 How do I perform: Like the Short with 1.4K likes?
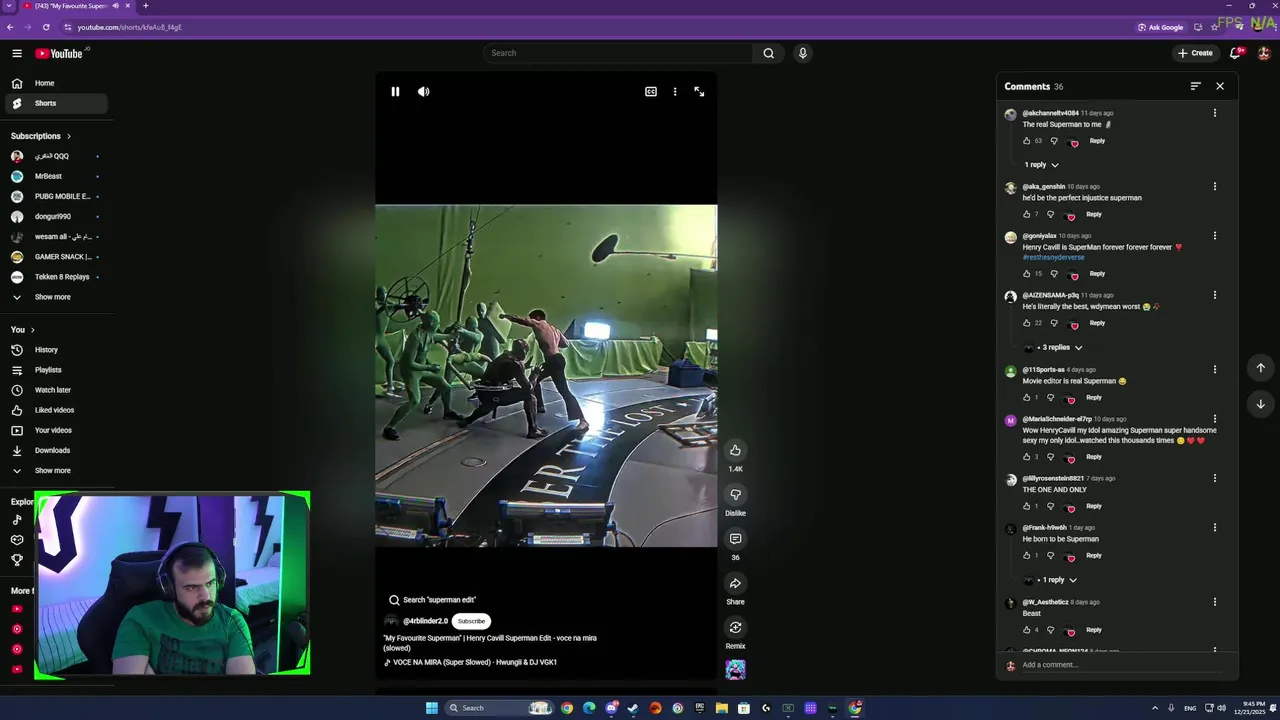(x=735, y=450)
